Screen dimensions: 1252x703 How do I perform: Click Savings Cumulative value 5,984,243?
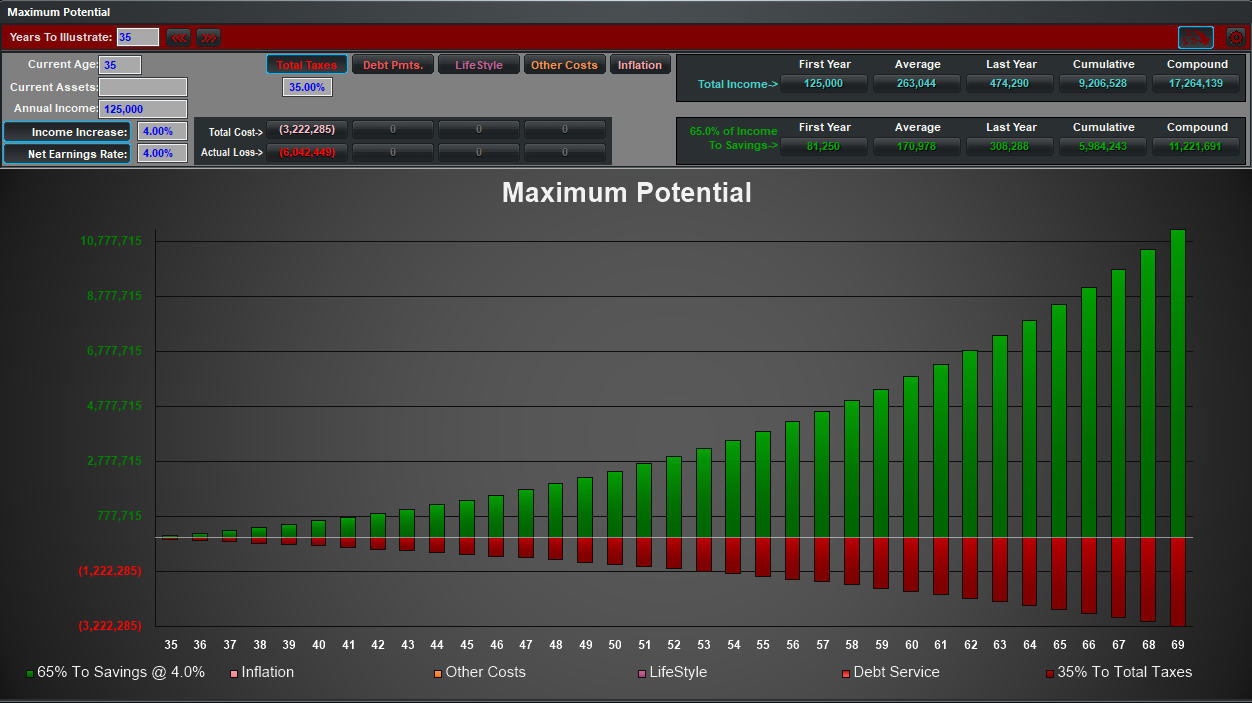coord(1103,146)
